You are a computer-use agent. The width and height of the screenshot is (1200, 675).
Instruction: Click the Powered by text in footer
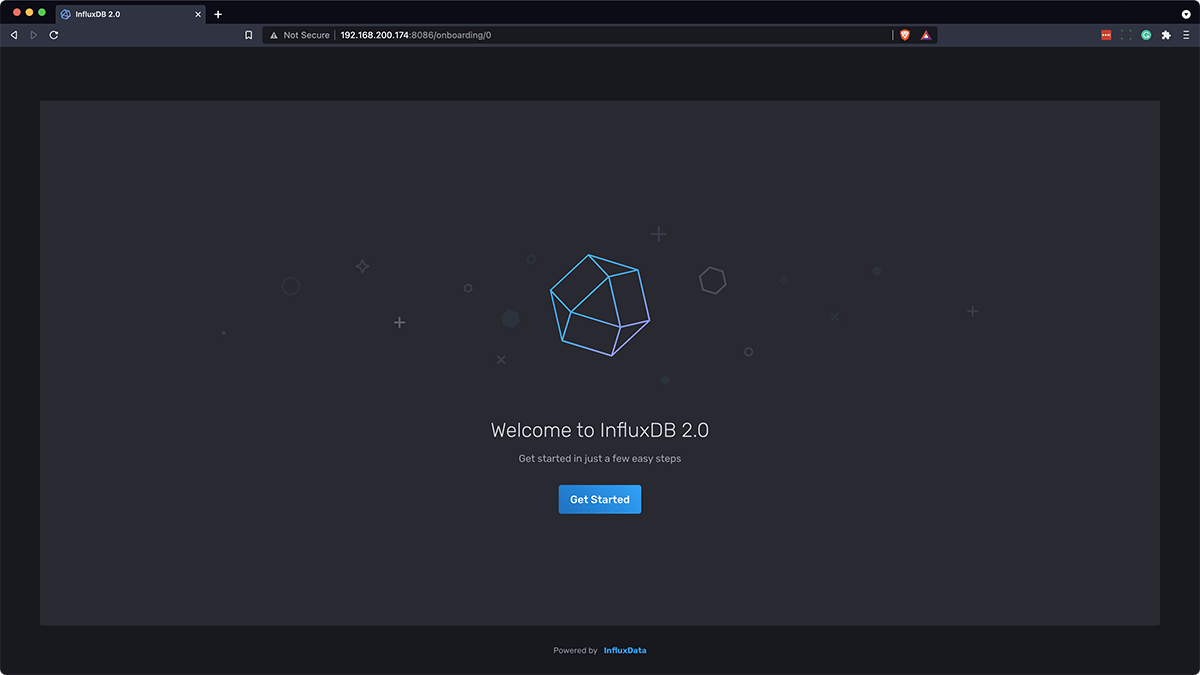(575, 651)
